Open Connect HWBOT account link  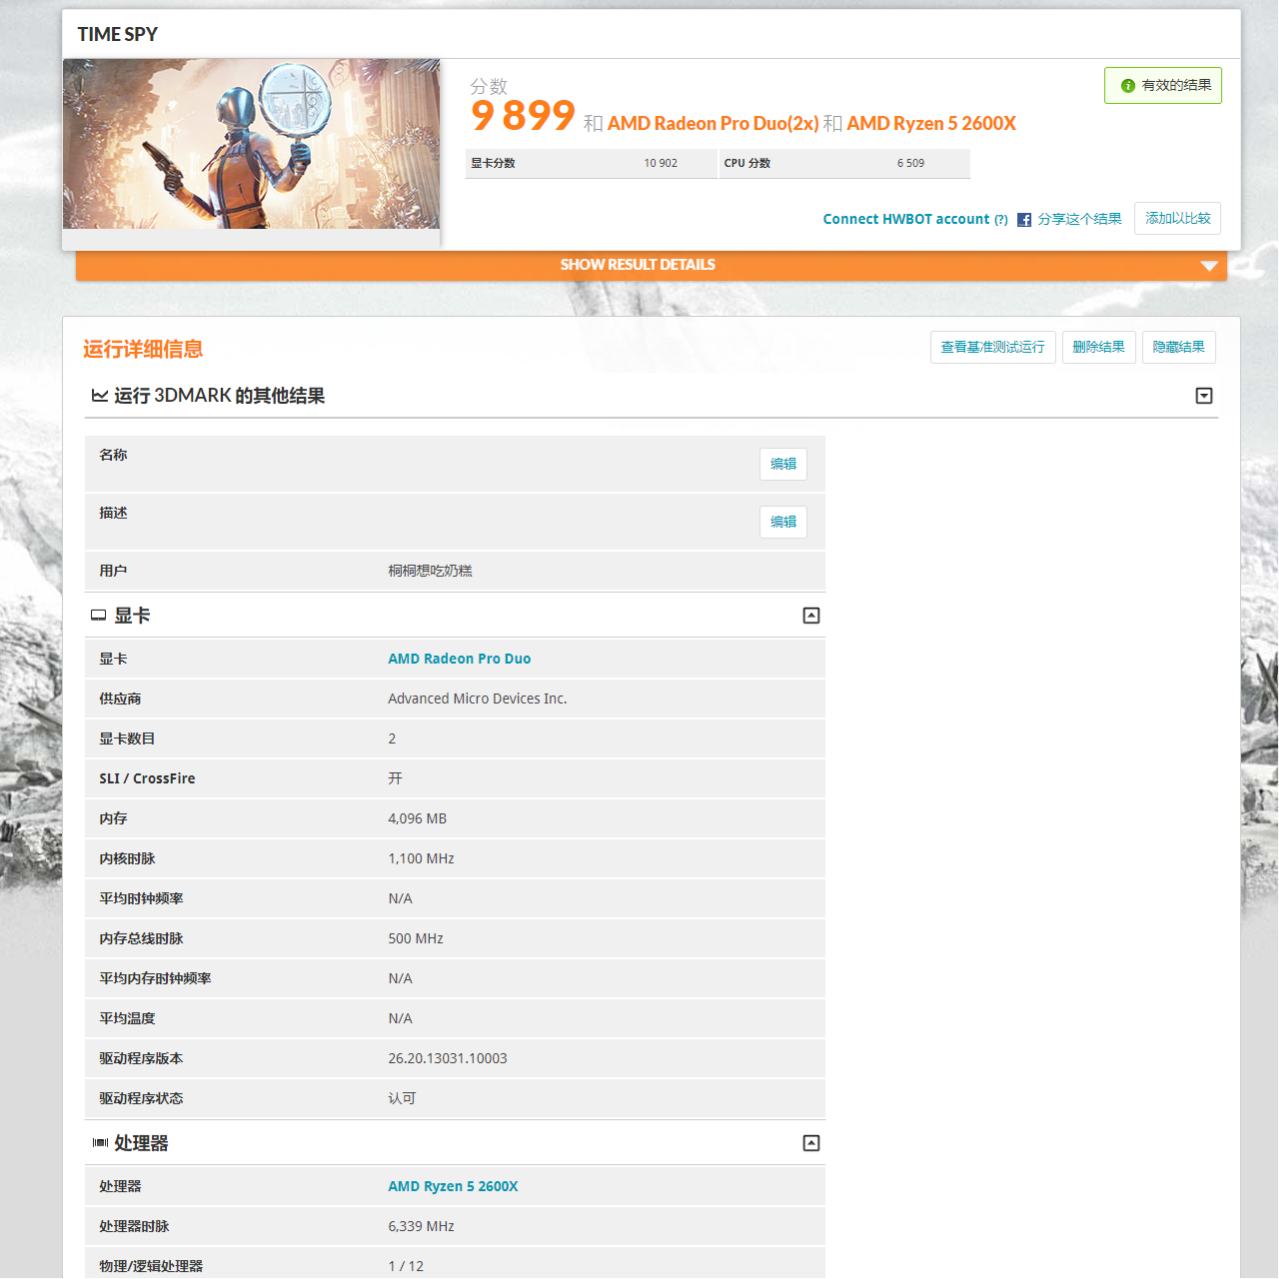click(906, 219)
